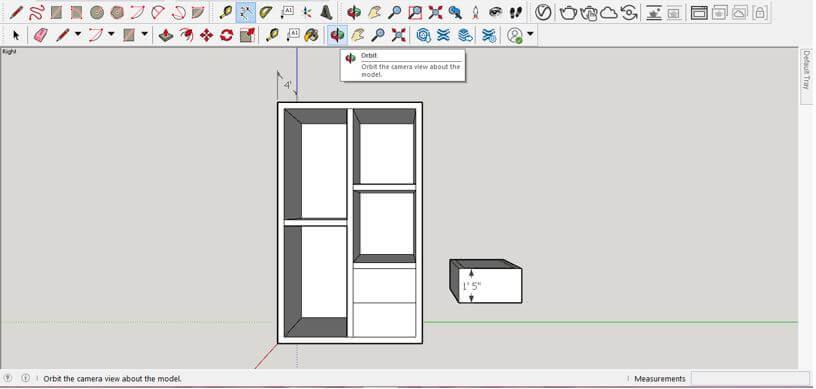Select the Scale tool
The width and height of the screenshot is (816, 389).
click(x=247, y=35)
